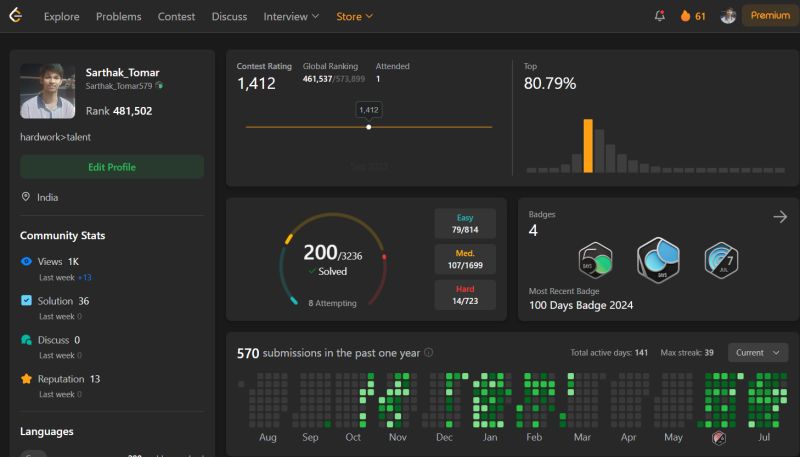Image resolution: width=800 pixels, height=457 pixels.
Task: Expand the Interview dropdown menu
Action: pyautogui.click(x=291, y=16)
